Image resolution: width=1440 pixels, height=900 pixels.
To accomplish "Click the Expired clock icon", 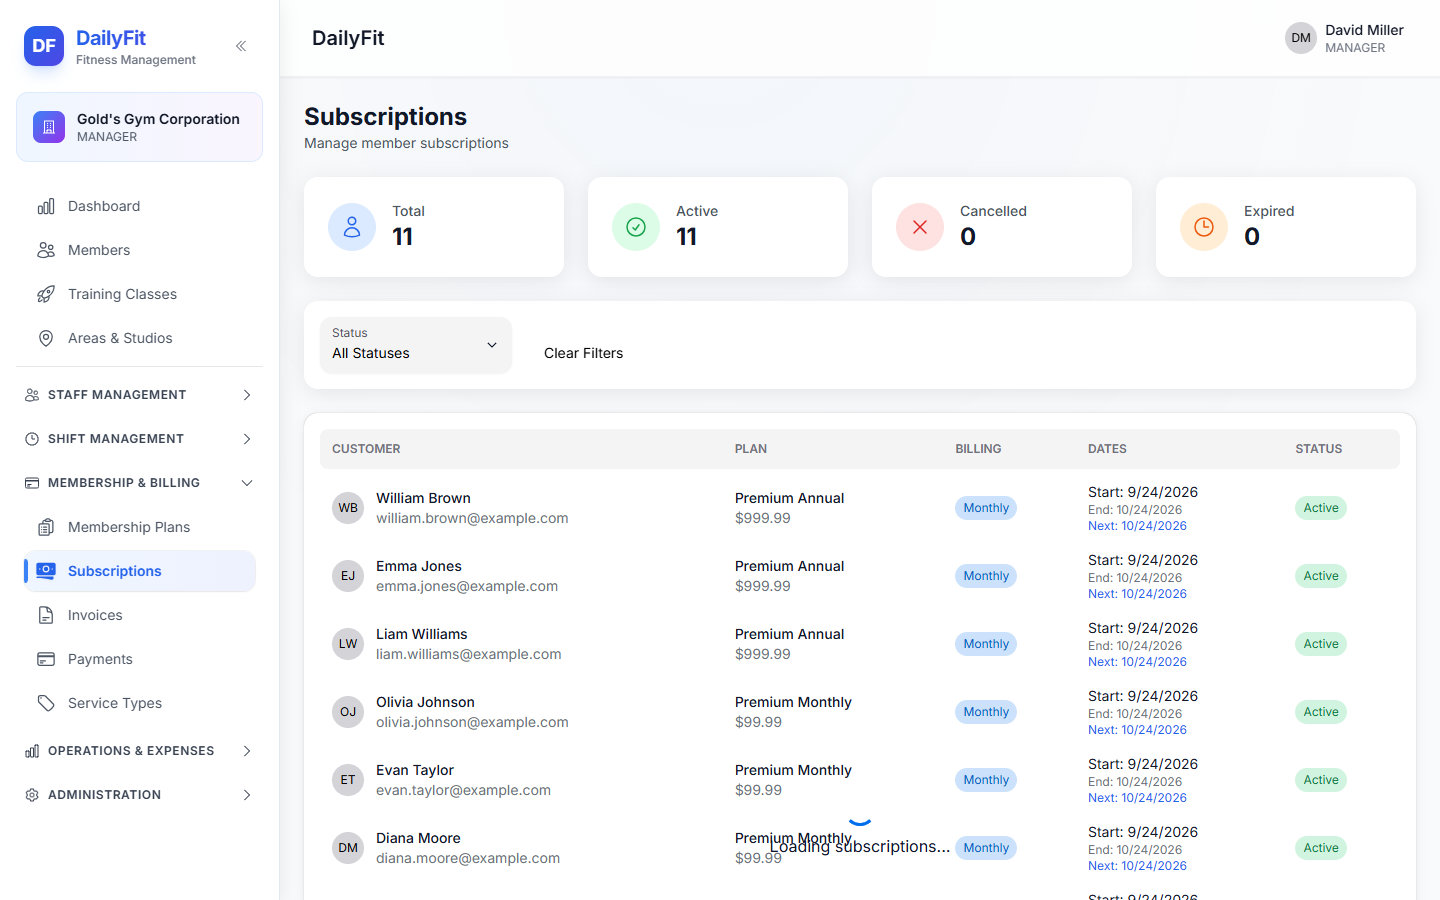I will (x=1204, y=227).
